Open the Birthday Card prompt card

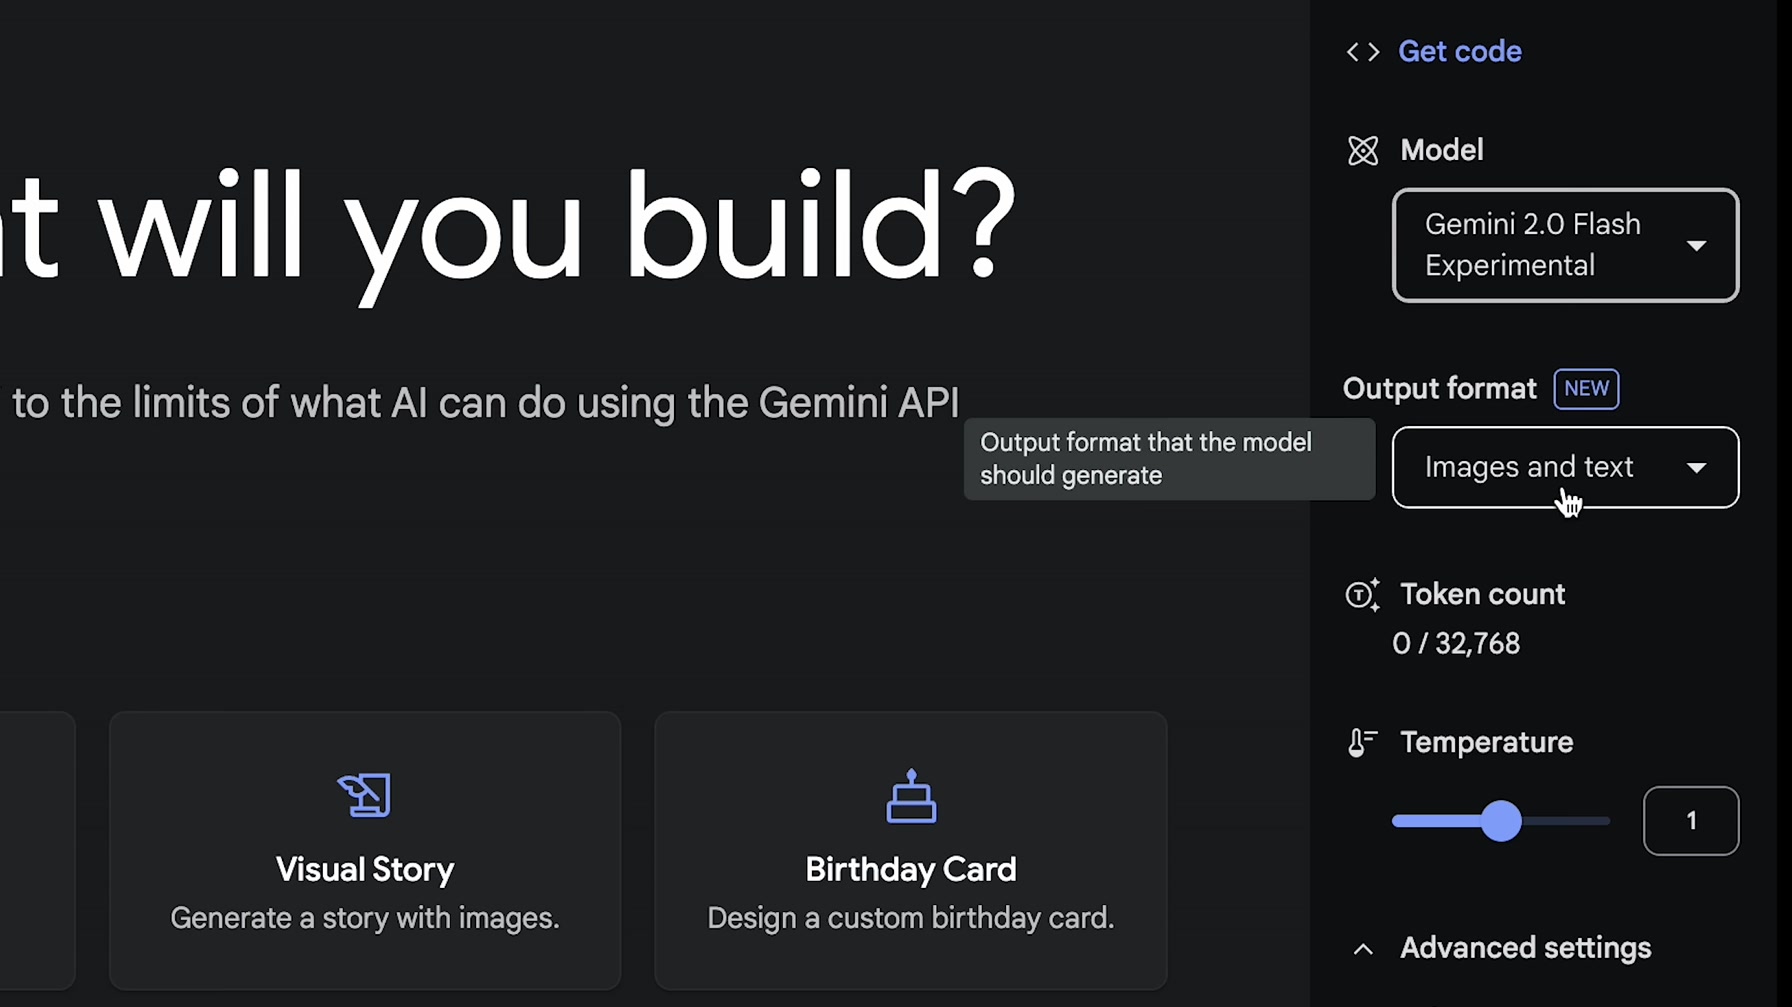click(911, 850)
